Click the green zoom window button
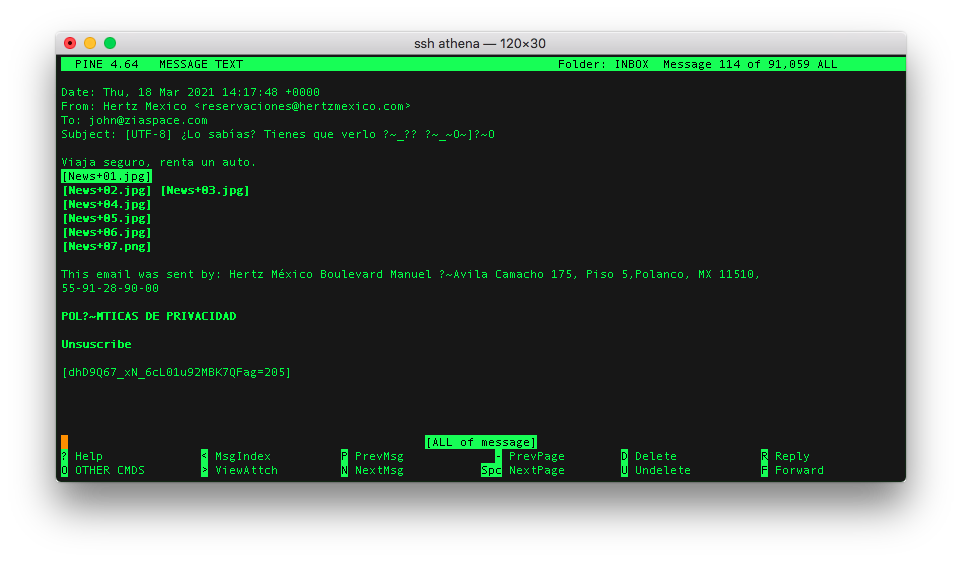 [110, 43]
